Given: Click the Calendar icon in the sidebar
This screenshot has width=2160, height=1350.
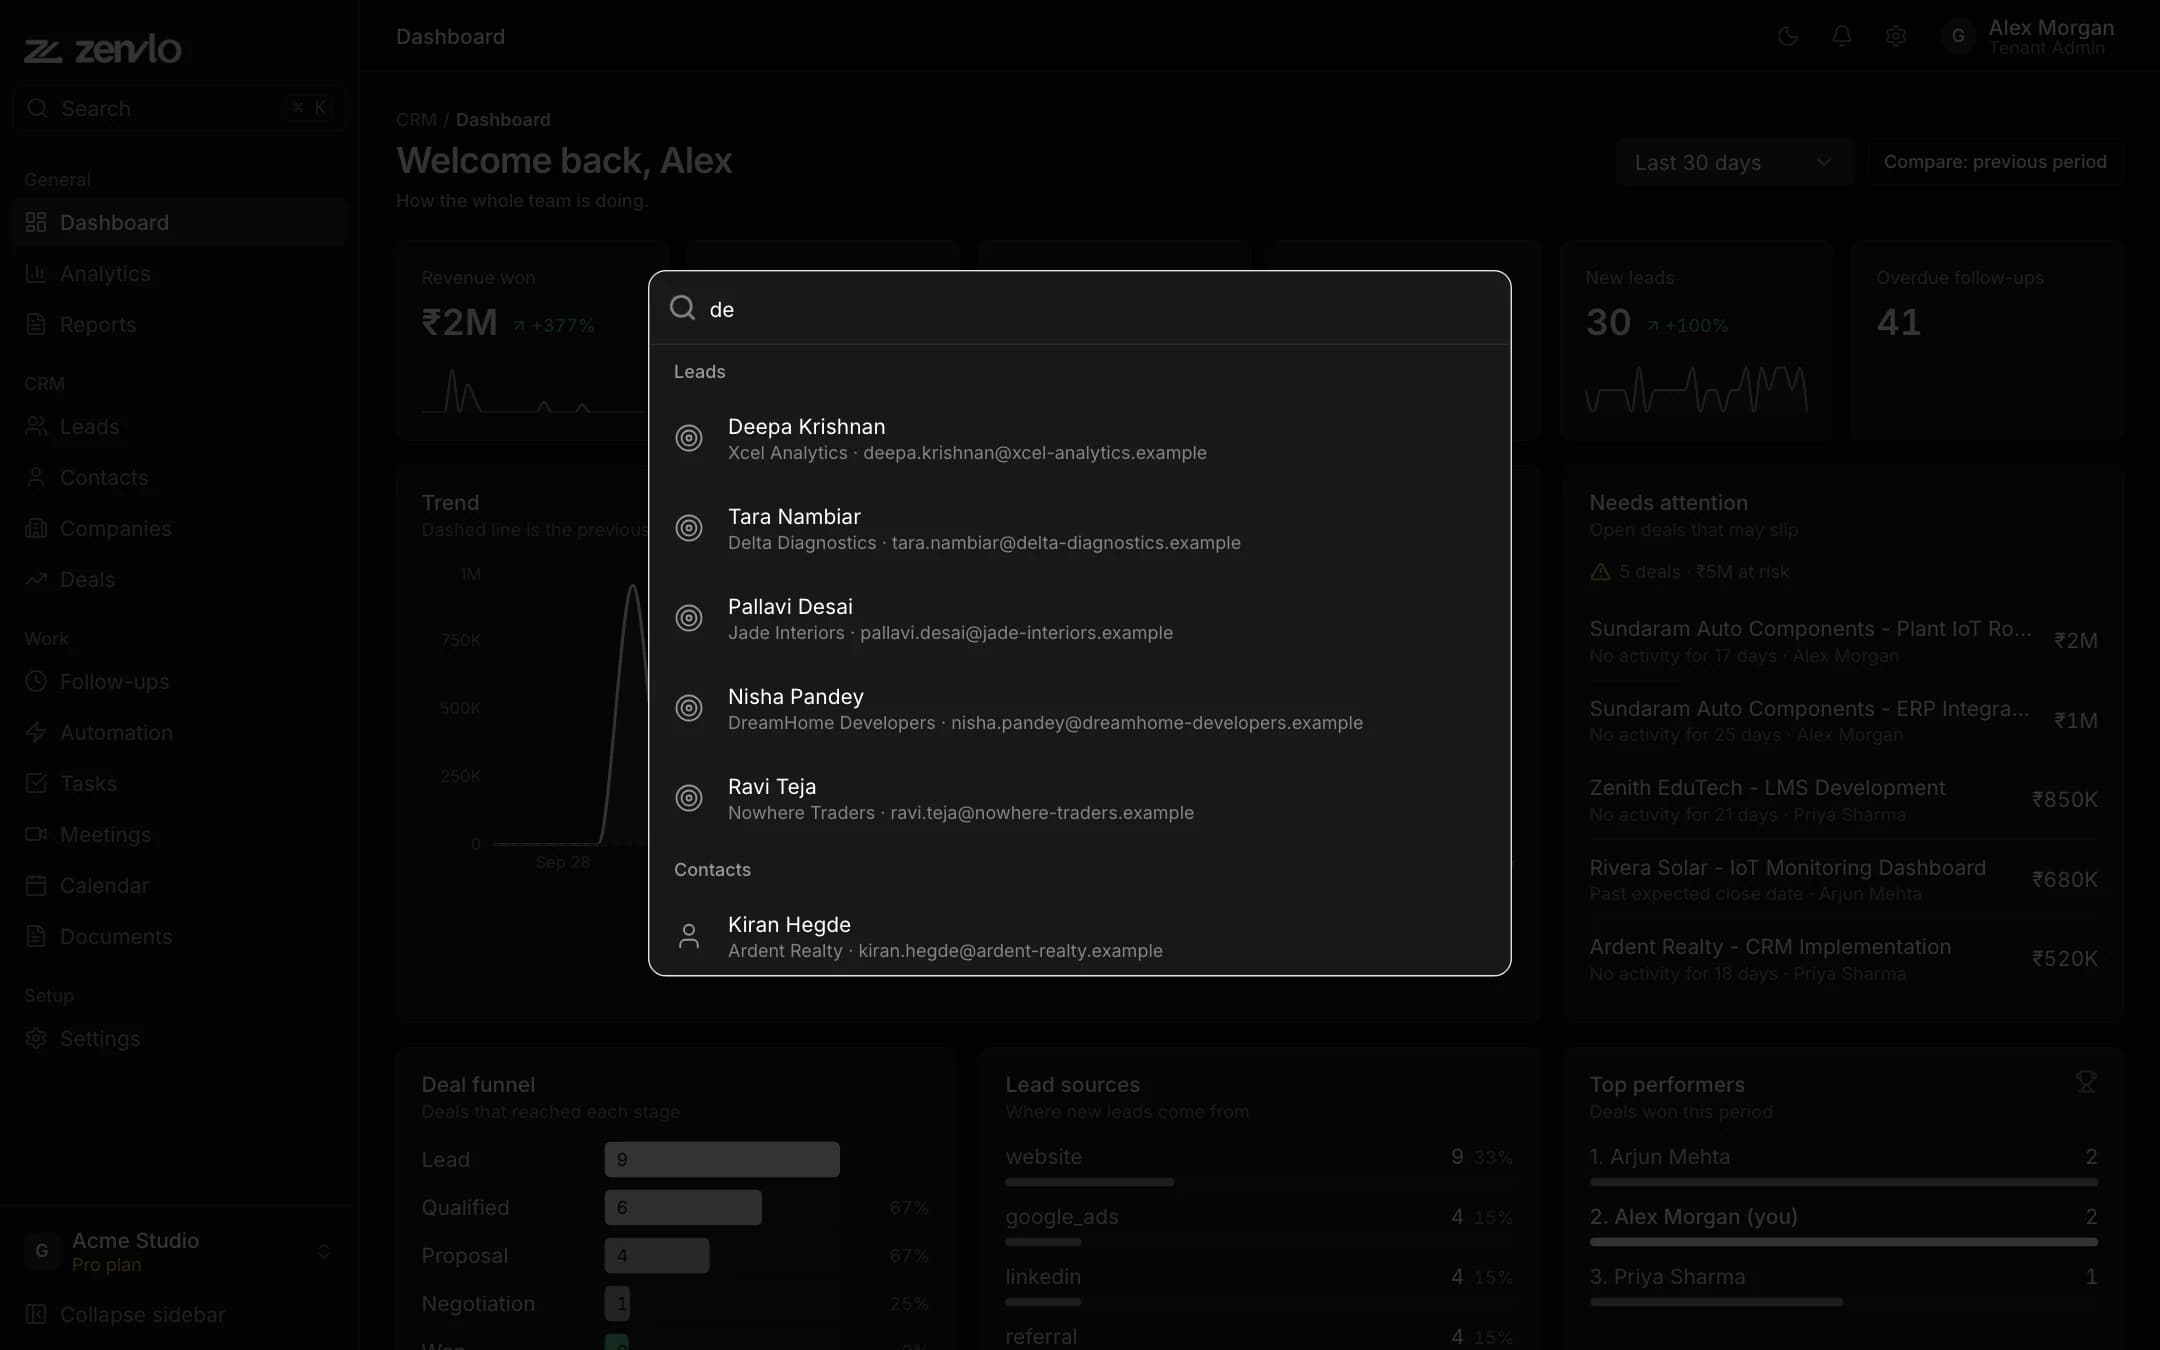Looking at the screenshot, I should (36, 885).
